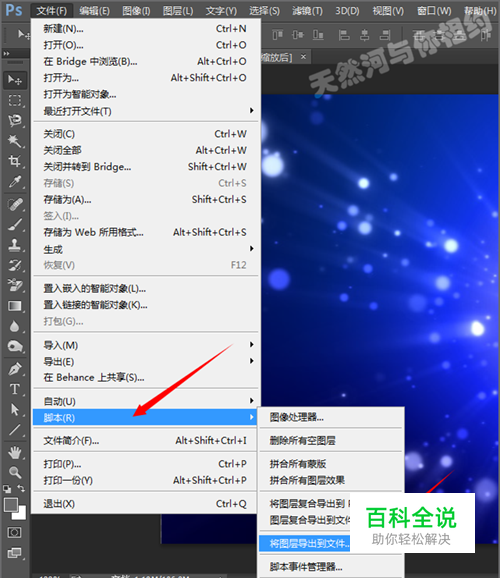This screenshot has height=578, width=500.
Task: Expand the 自动(U) submenu
Action: [x=145, y=401]
